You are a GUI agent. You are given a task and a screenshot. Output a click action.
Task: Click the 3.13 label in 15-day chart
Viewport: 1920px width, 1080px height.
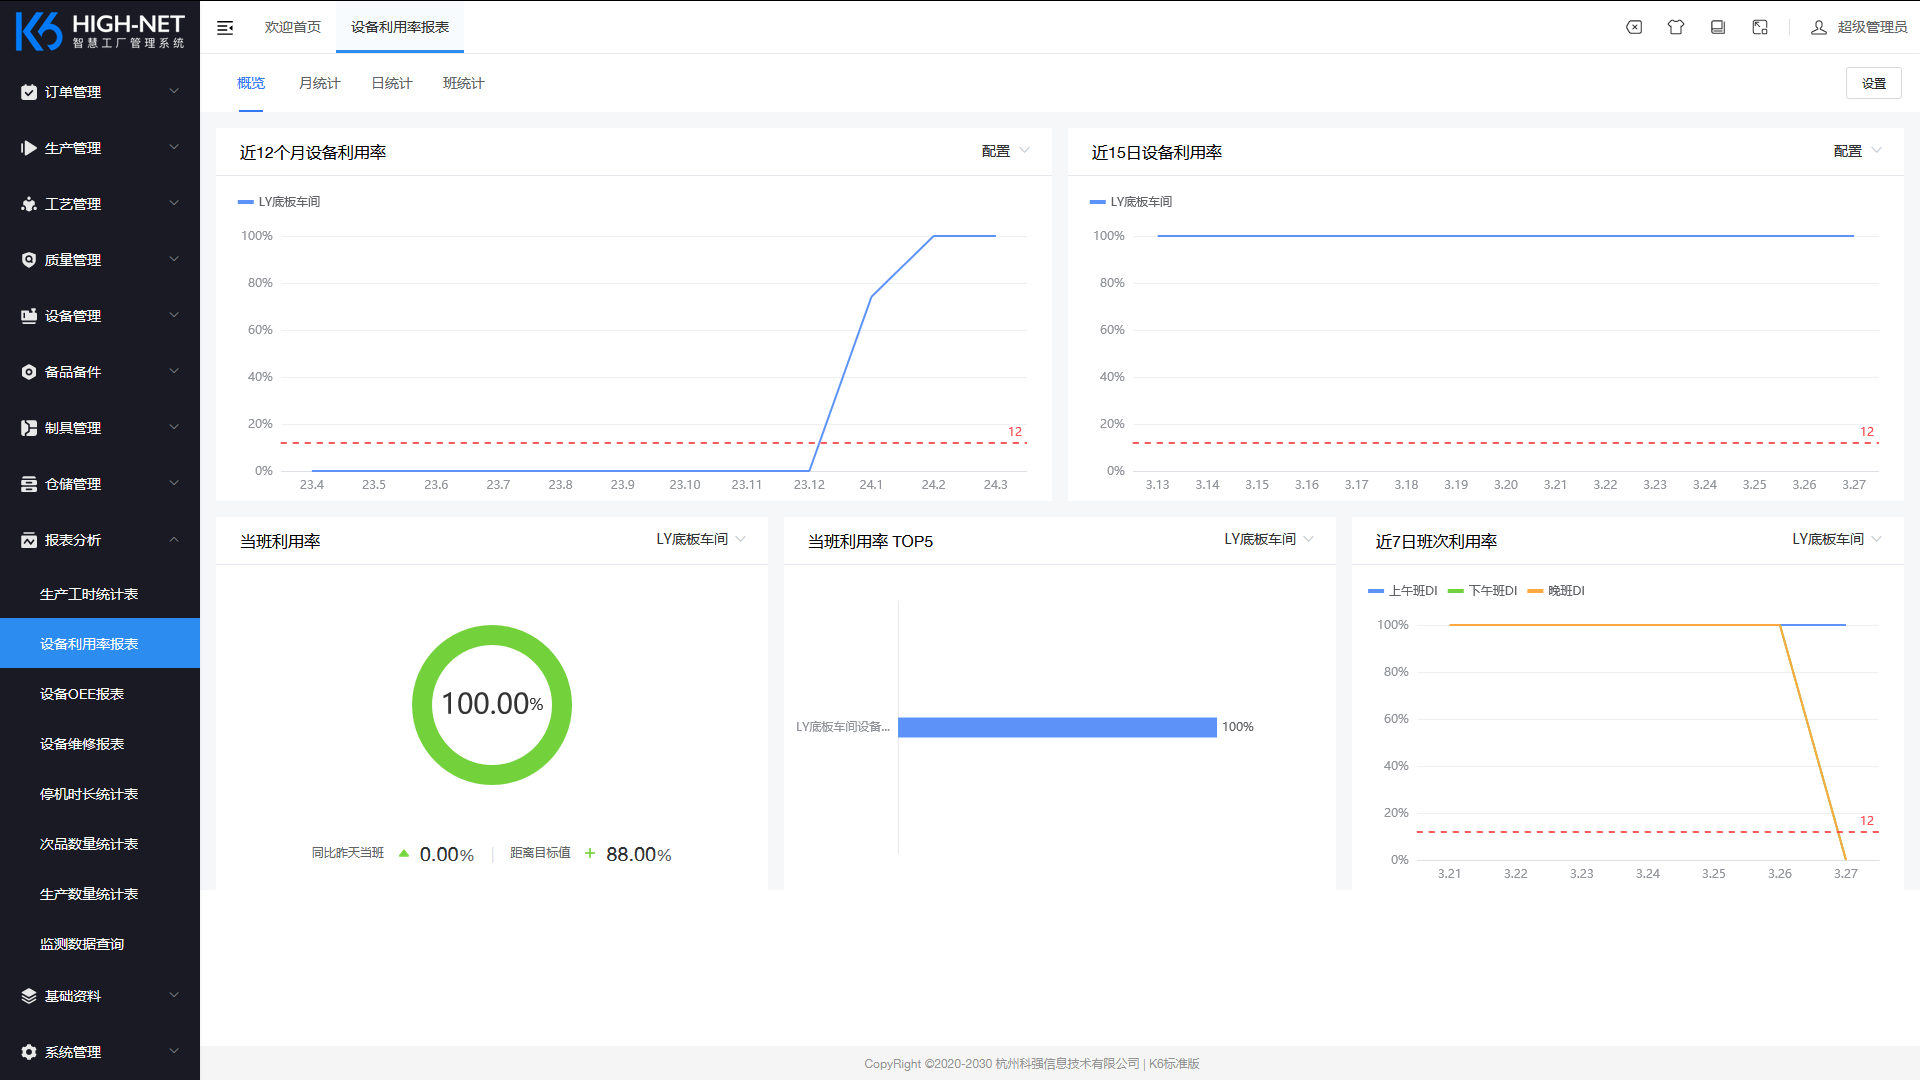(1157, 485)
